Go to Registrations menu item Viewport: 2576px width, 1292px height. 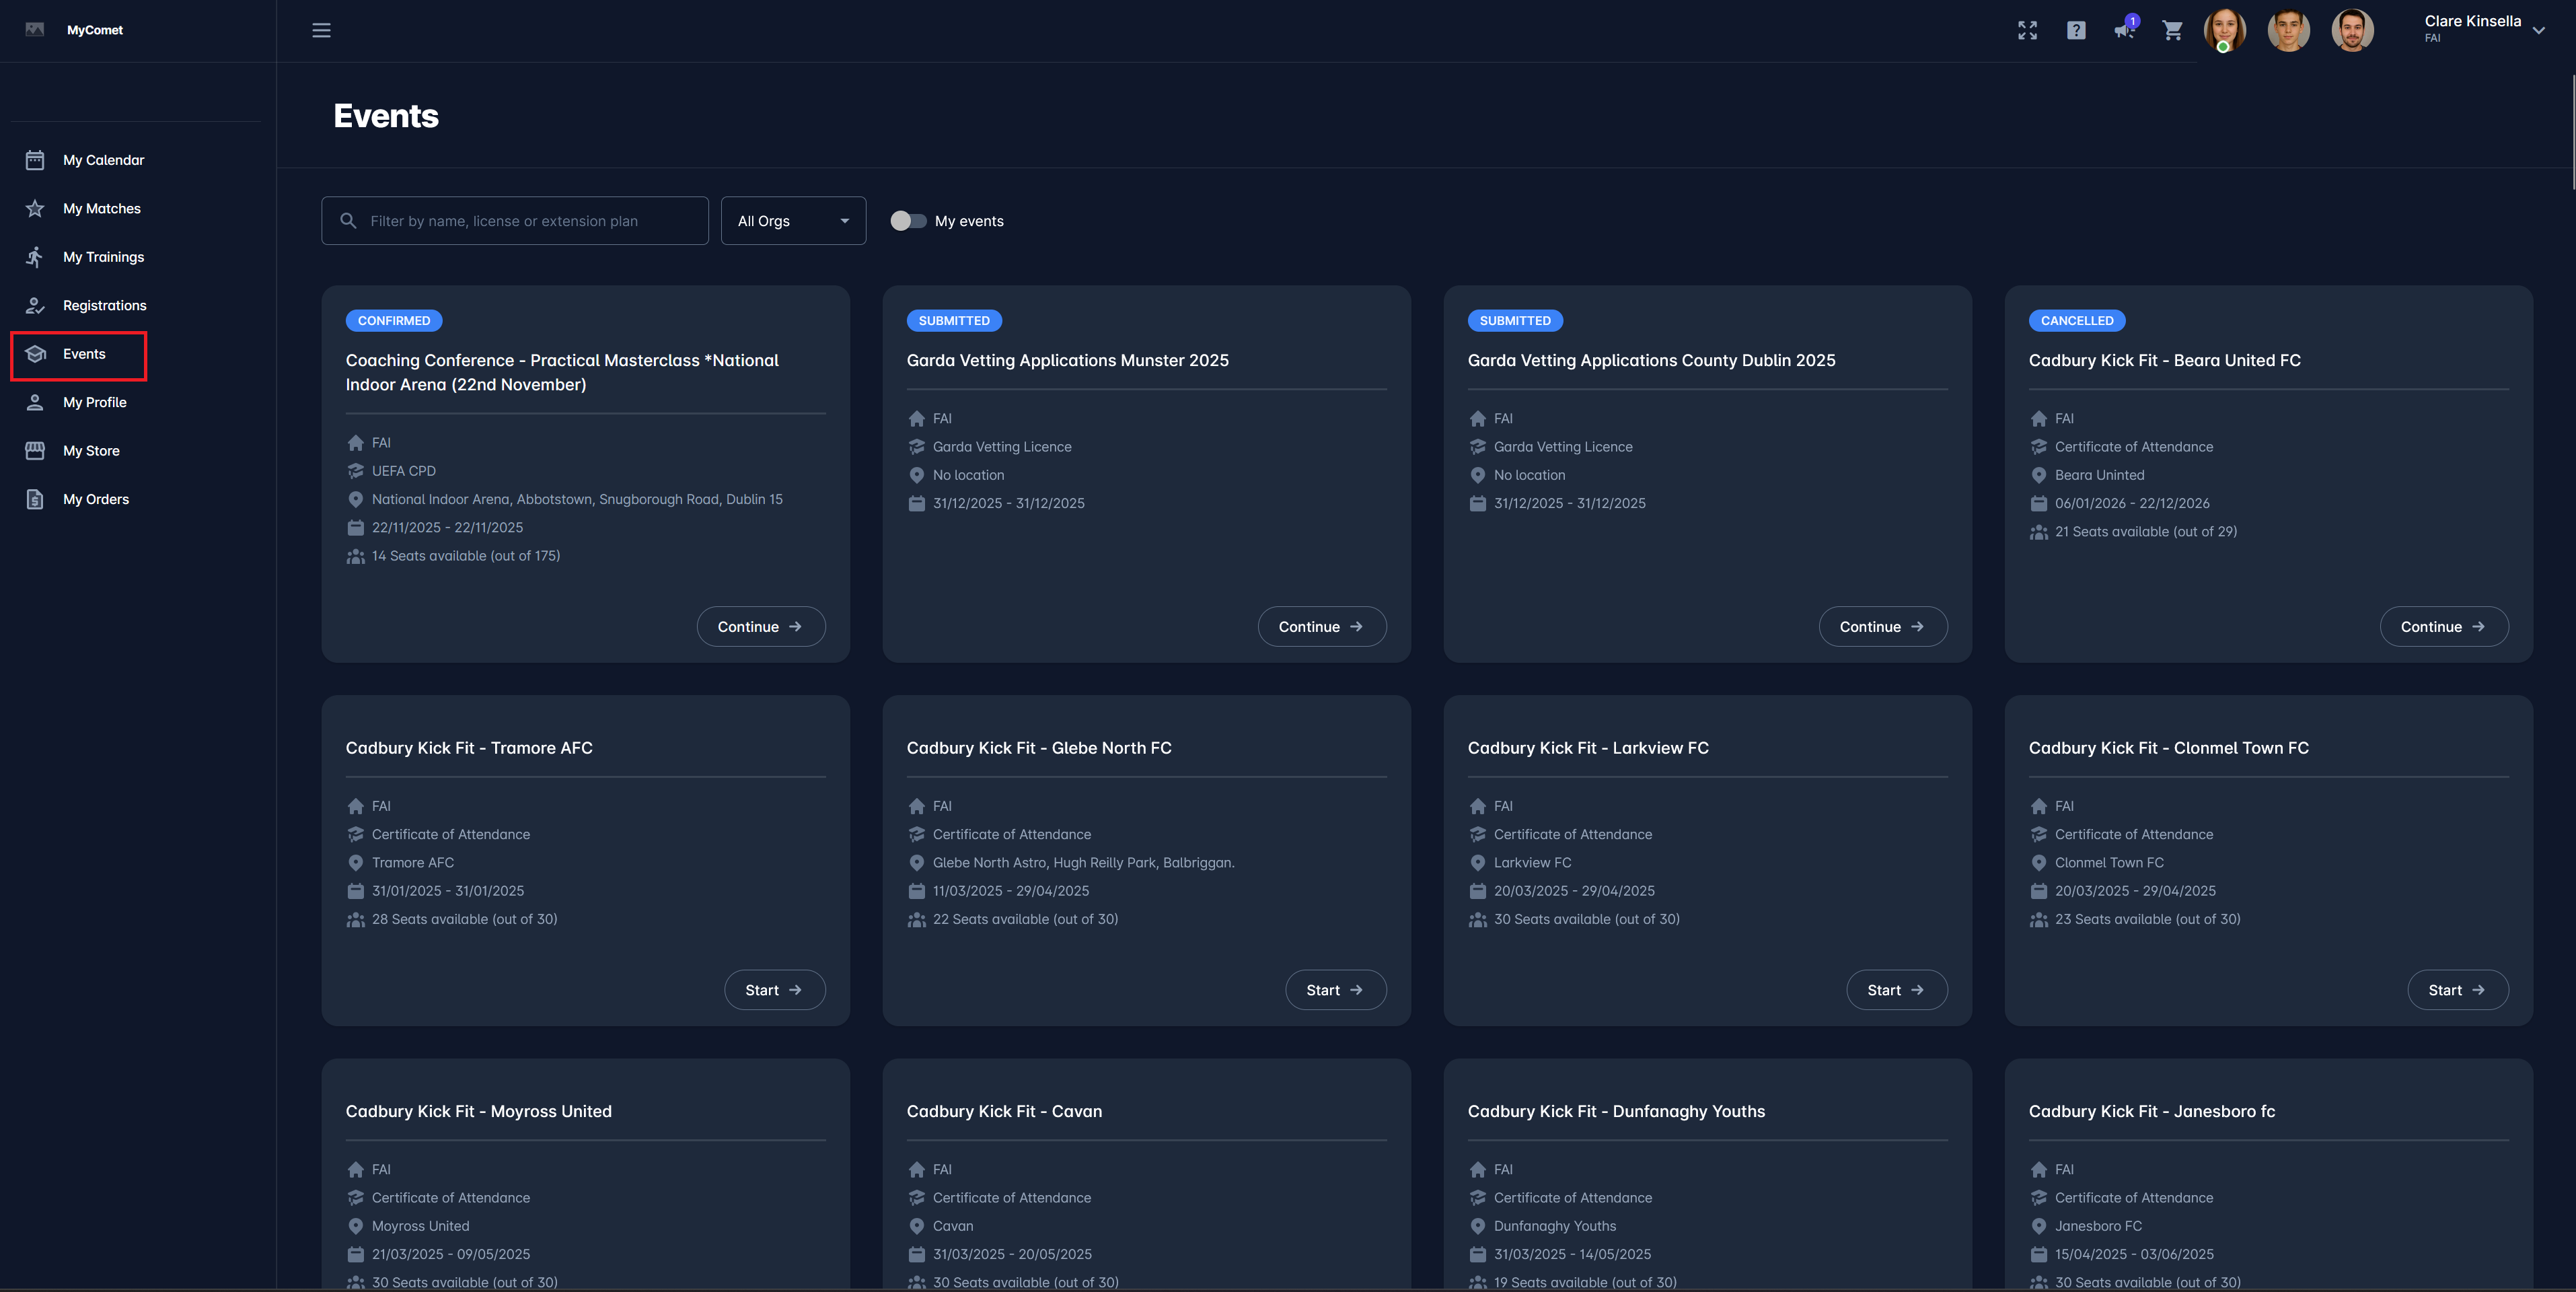(104, 306)
